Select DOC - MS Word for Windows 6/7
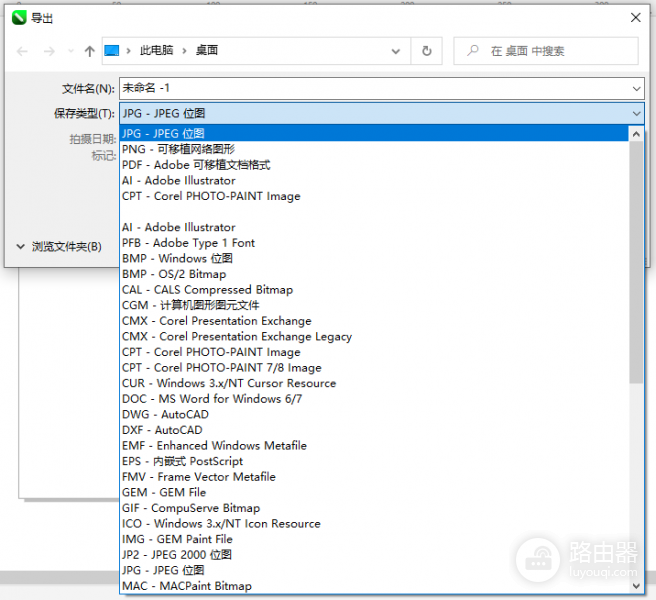Screen dimensions: 656x600 [x=374, y=399]
